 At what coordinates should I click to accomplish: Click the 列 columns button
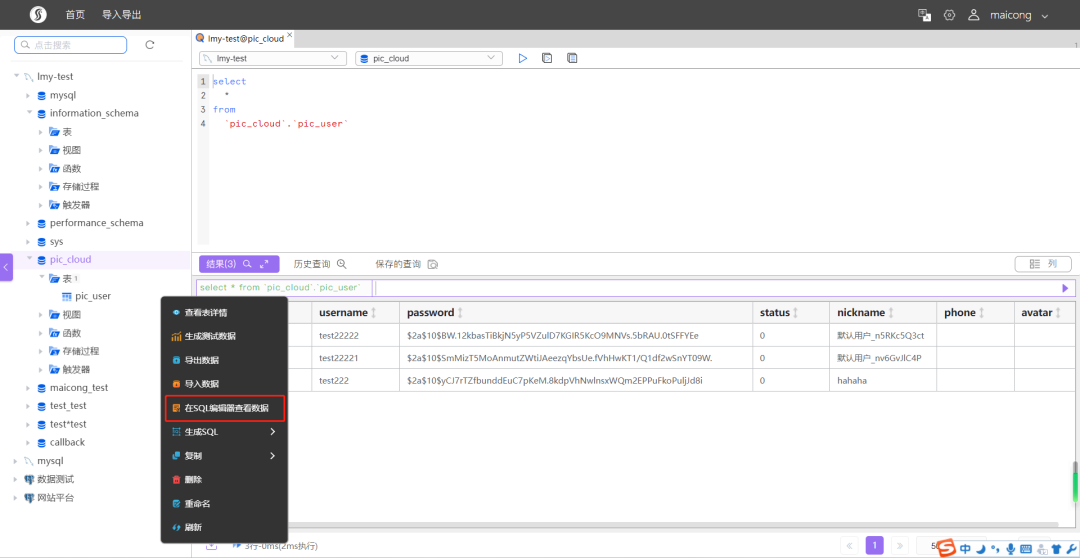[x=1043, y=264]
